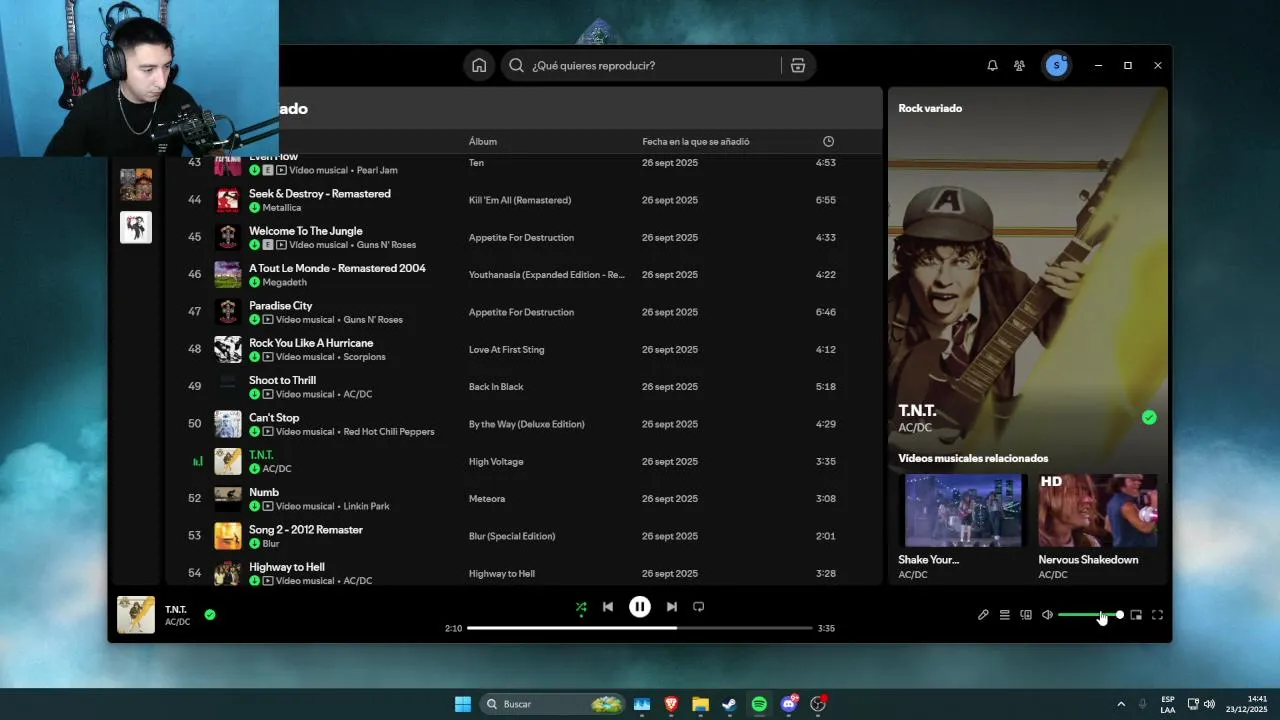Screen dimensions: 1280x720
Task: Toggle repeat mode
Action: pos(699,607)
